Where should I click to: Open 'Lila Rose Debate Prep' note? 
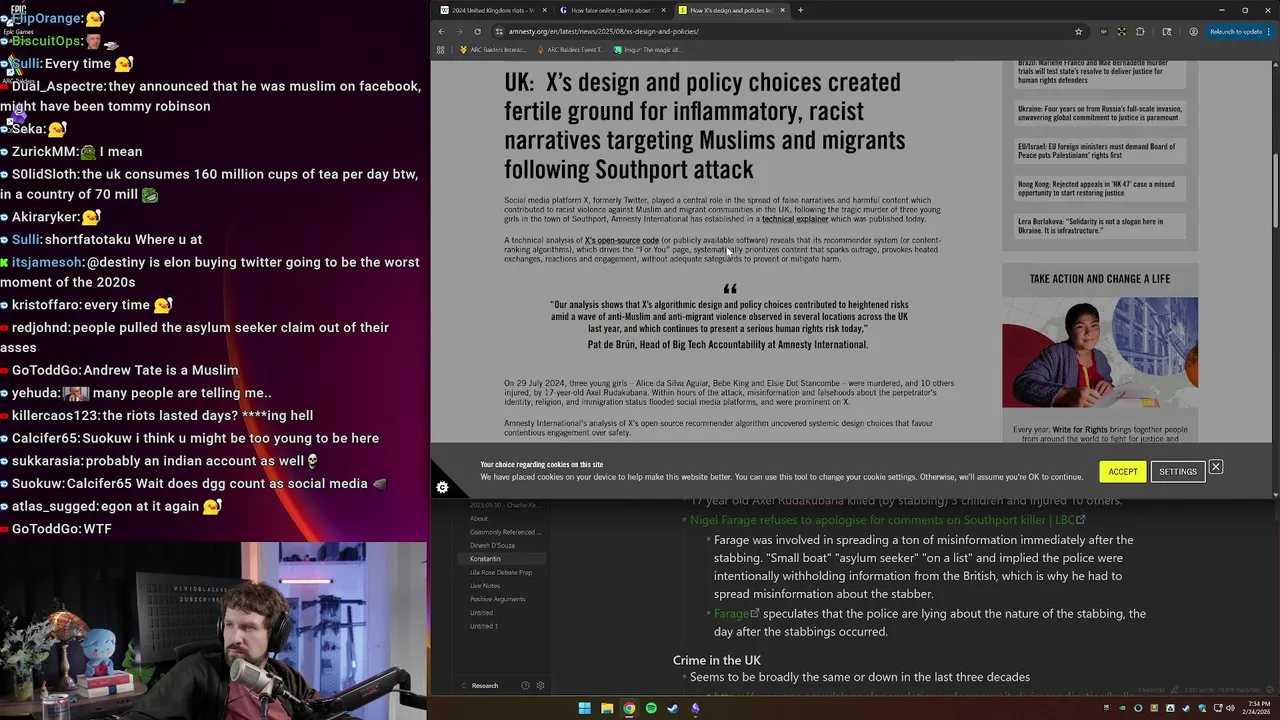[501, 572]
